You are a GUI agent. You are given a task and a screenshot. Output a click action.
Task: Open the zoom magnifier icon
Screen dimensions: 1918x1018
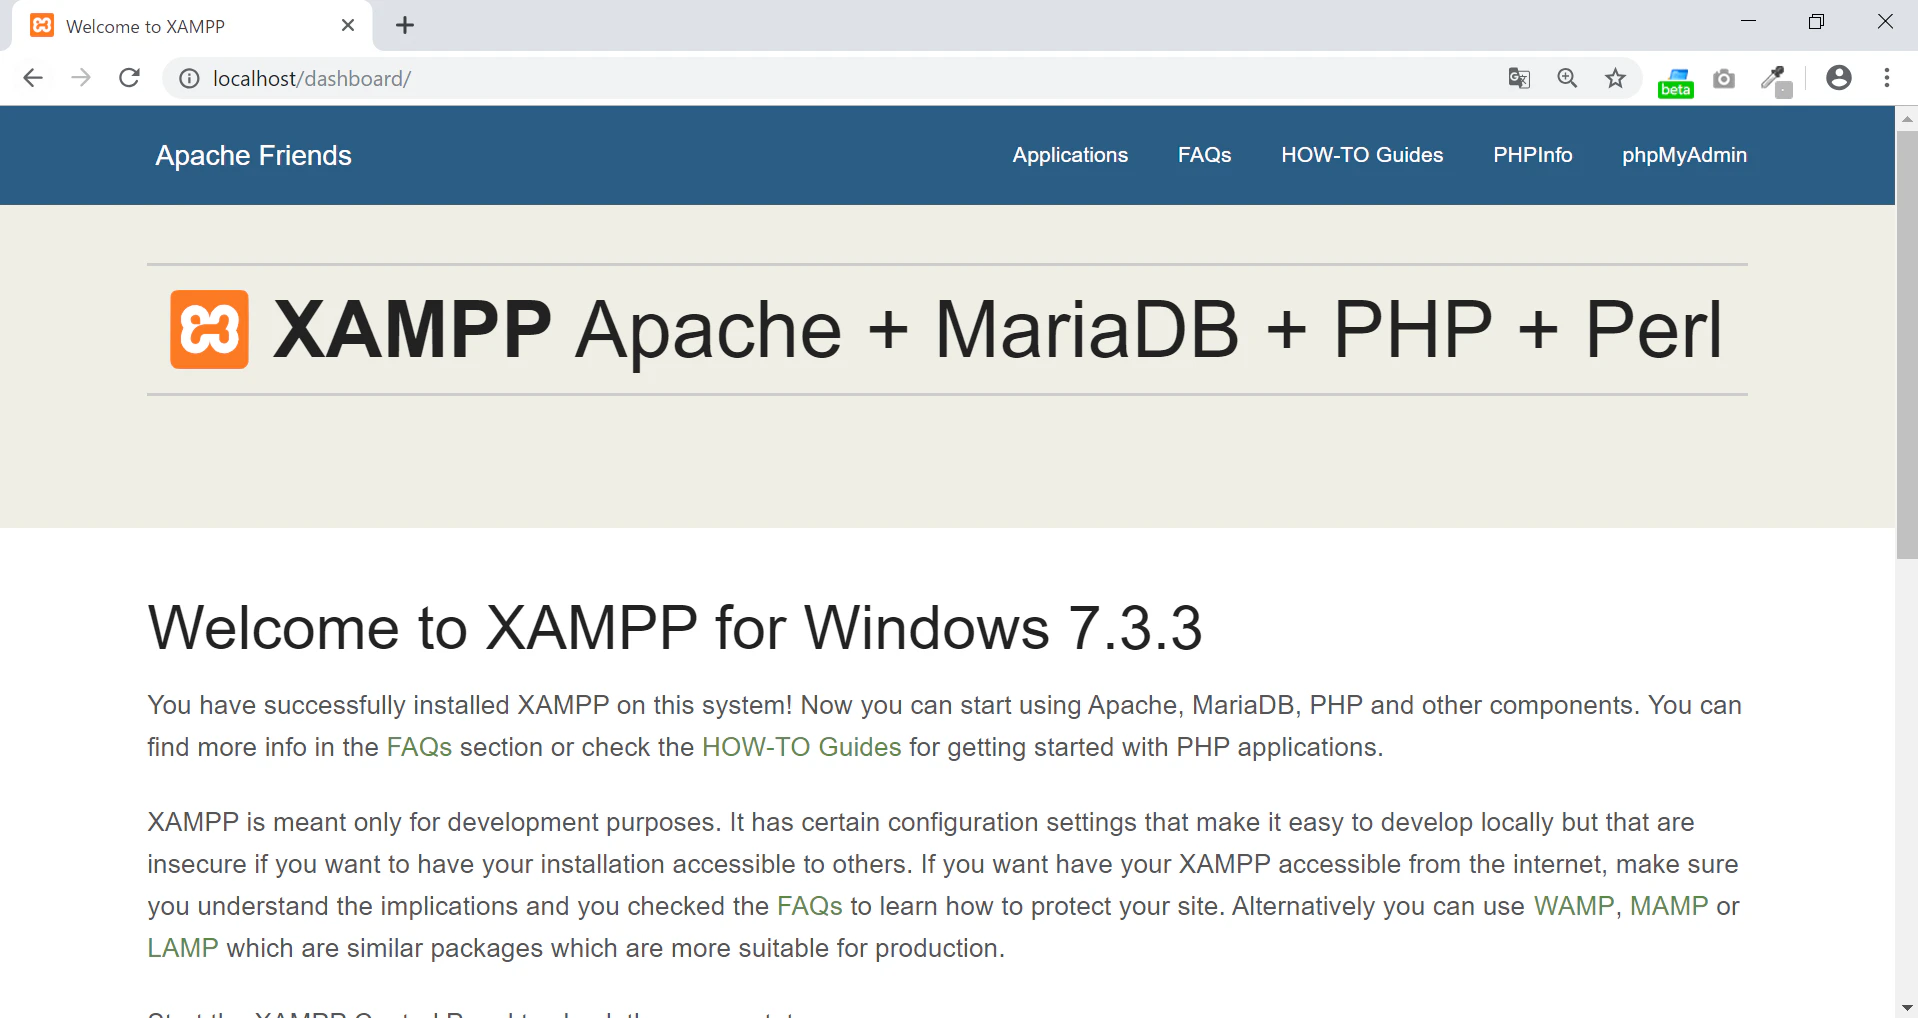(1567, 78)
